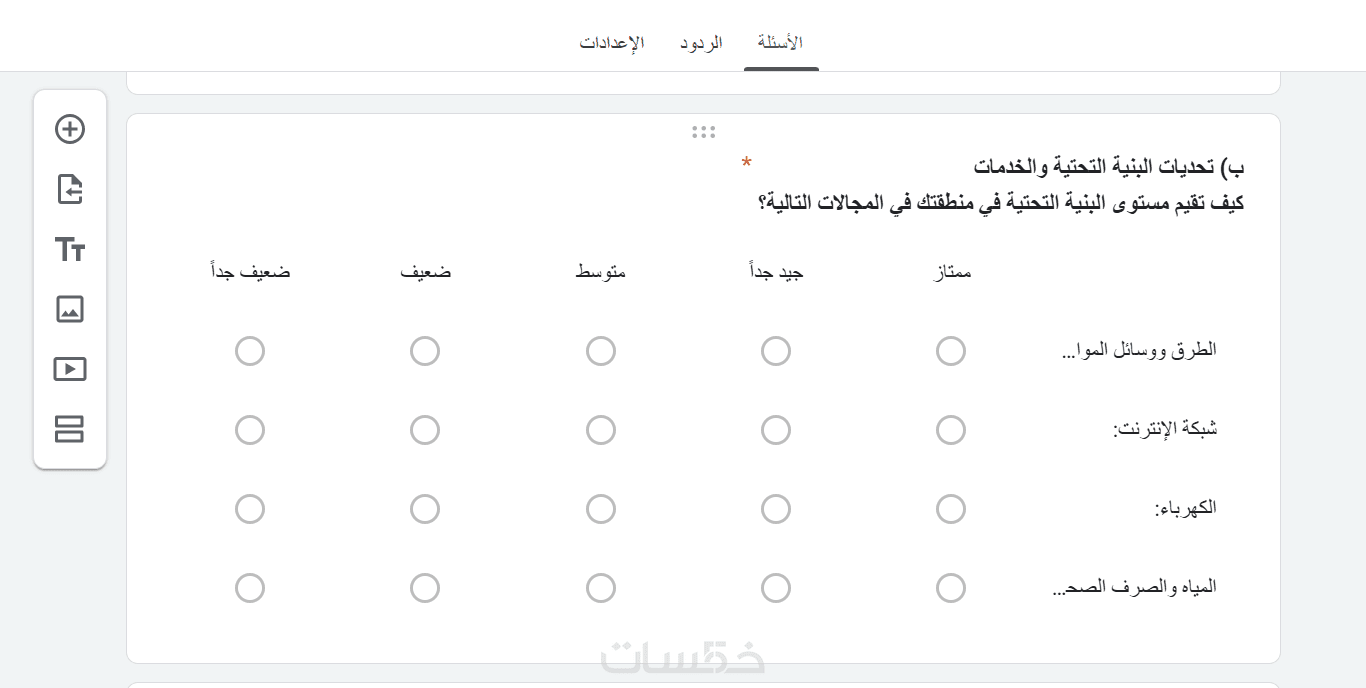This screenshot has height=688, width=1366.
Task: Open the الردود tab
Action: tap(701, 43)
